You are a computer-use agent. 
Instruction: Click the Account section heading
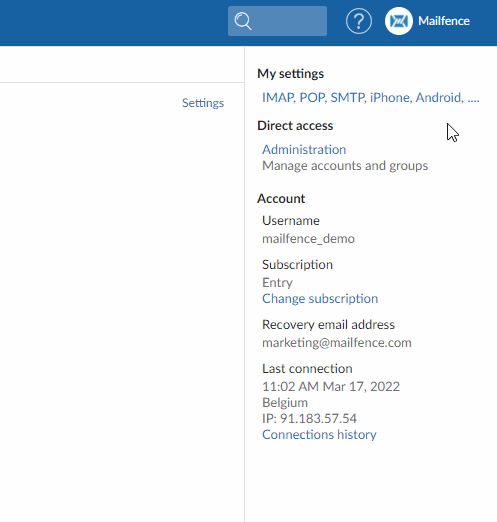tap(281, 199)
